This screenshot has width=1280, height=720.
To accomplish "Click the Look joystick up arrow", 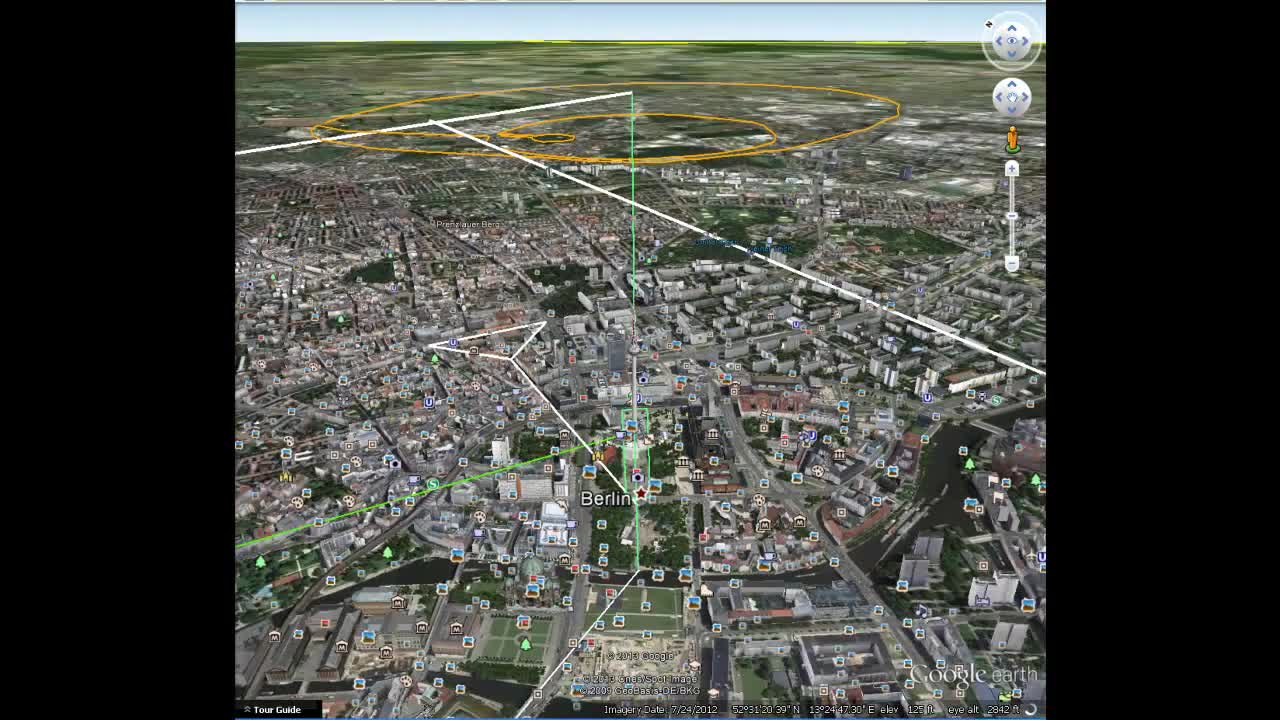I will tap(1012, 28).
